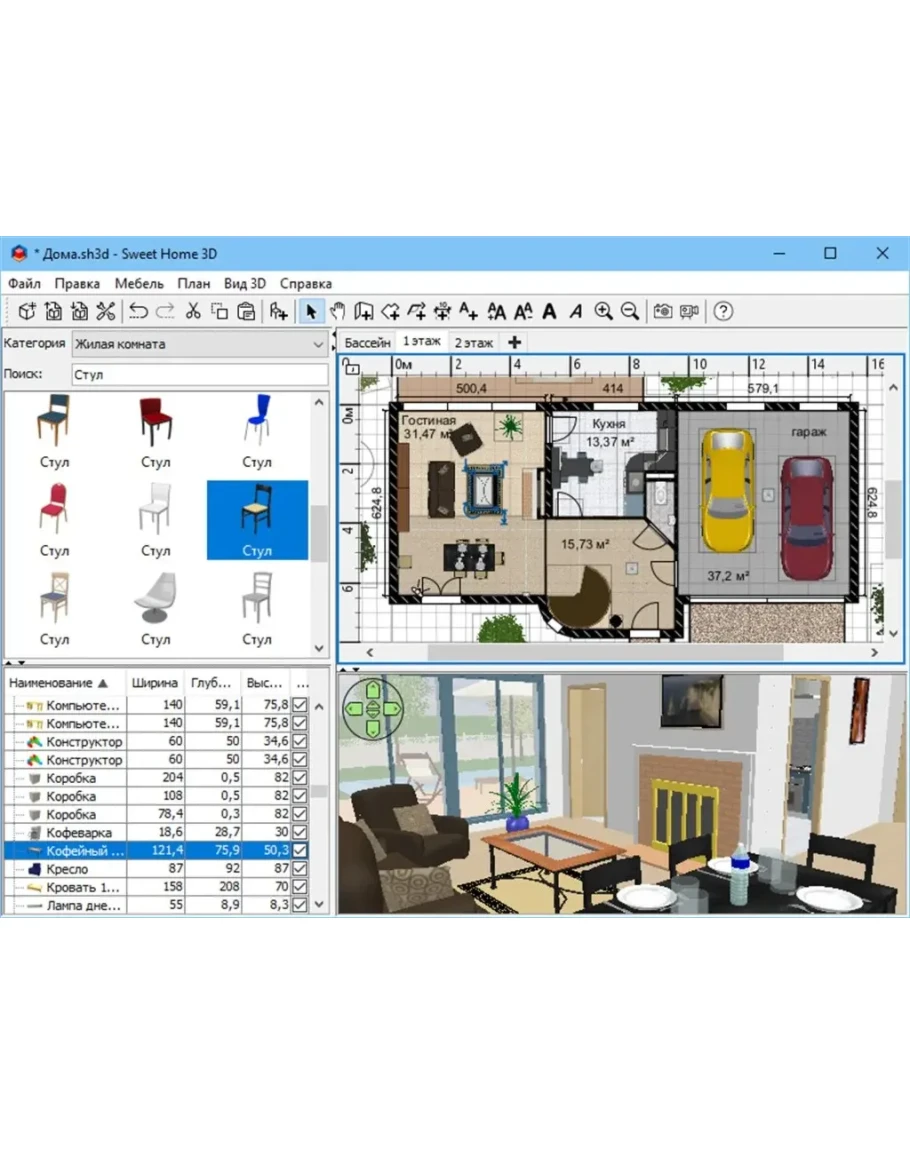Open the Create video tool
Image resolution: width=910 pixels, height=1155 pixels.
(x=689, y=311)
